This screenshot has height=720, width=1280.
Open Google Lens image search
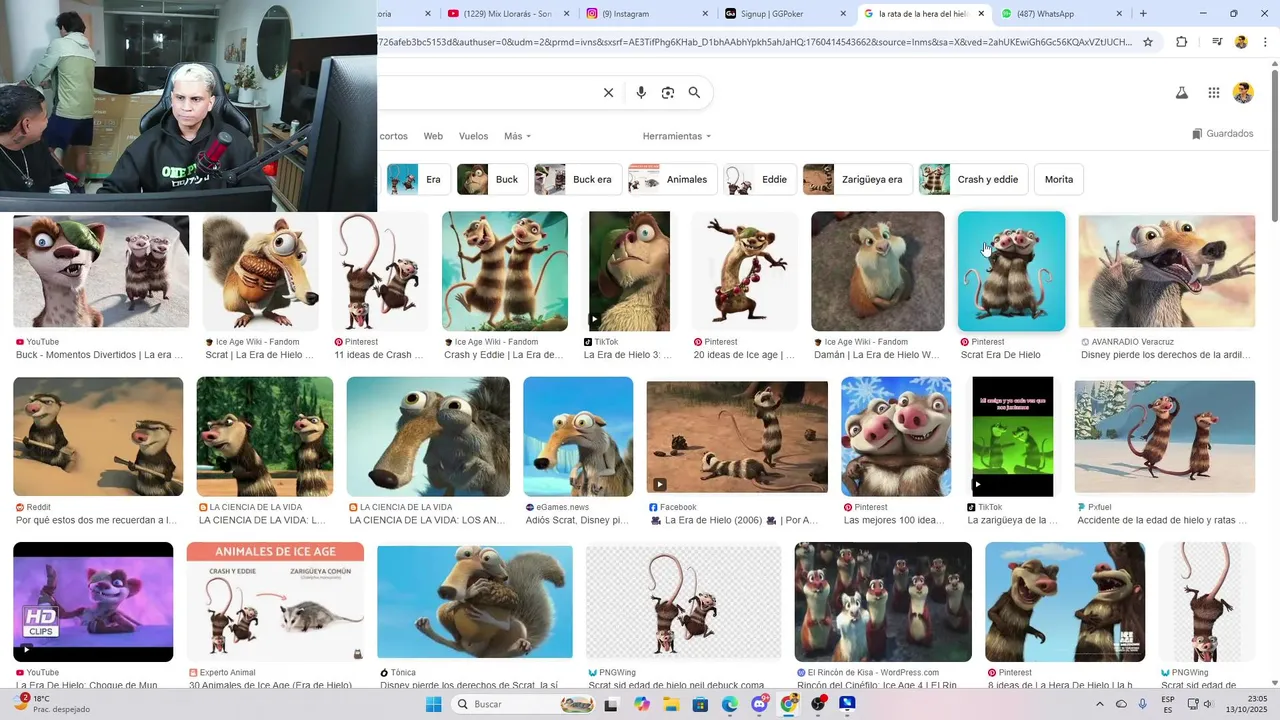pyautogui.click(x=668, y=93)
